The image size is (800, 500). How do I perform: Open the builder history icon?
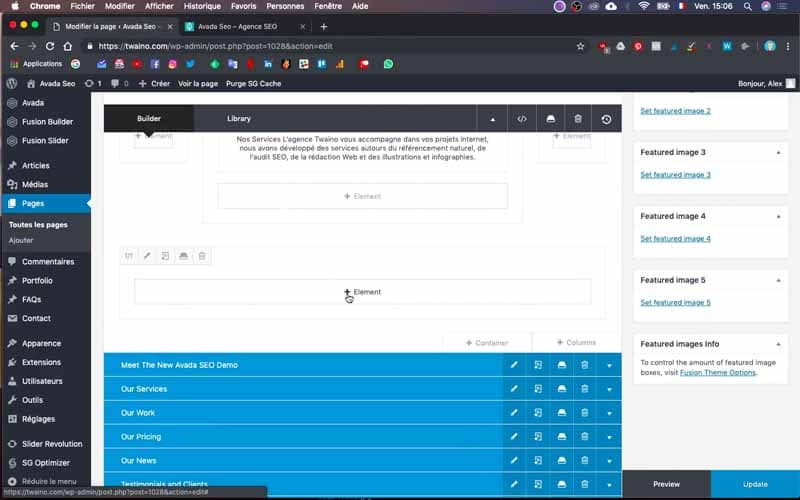click(606, 119)
